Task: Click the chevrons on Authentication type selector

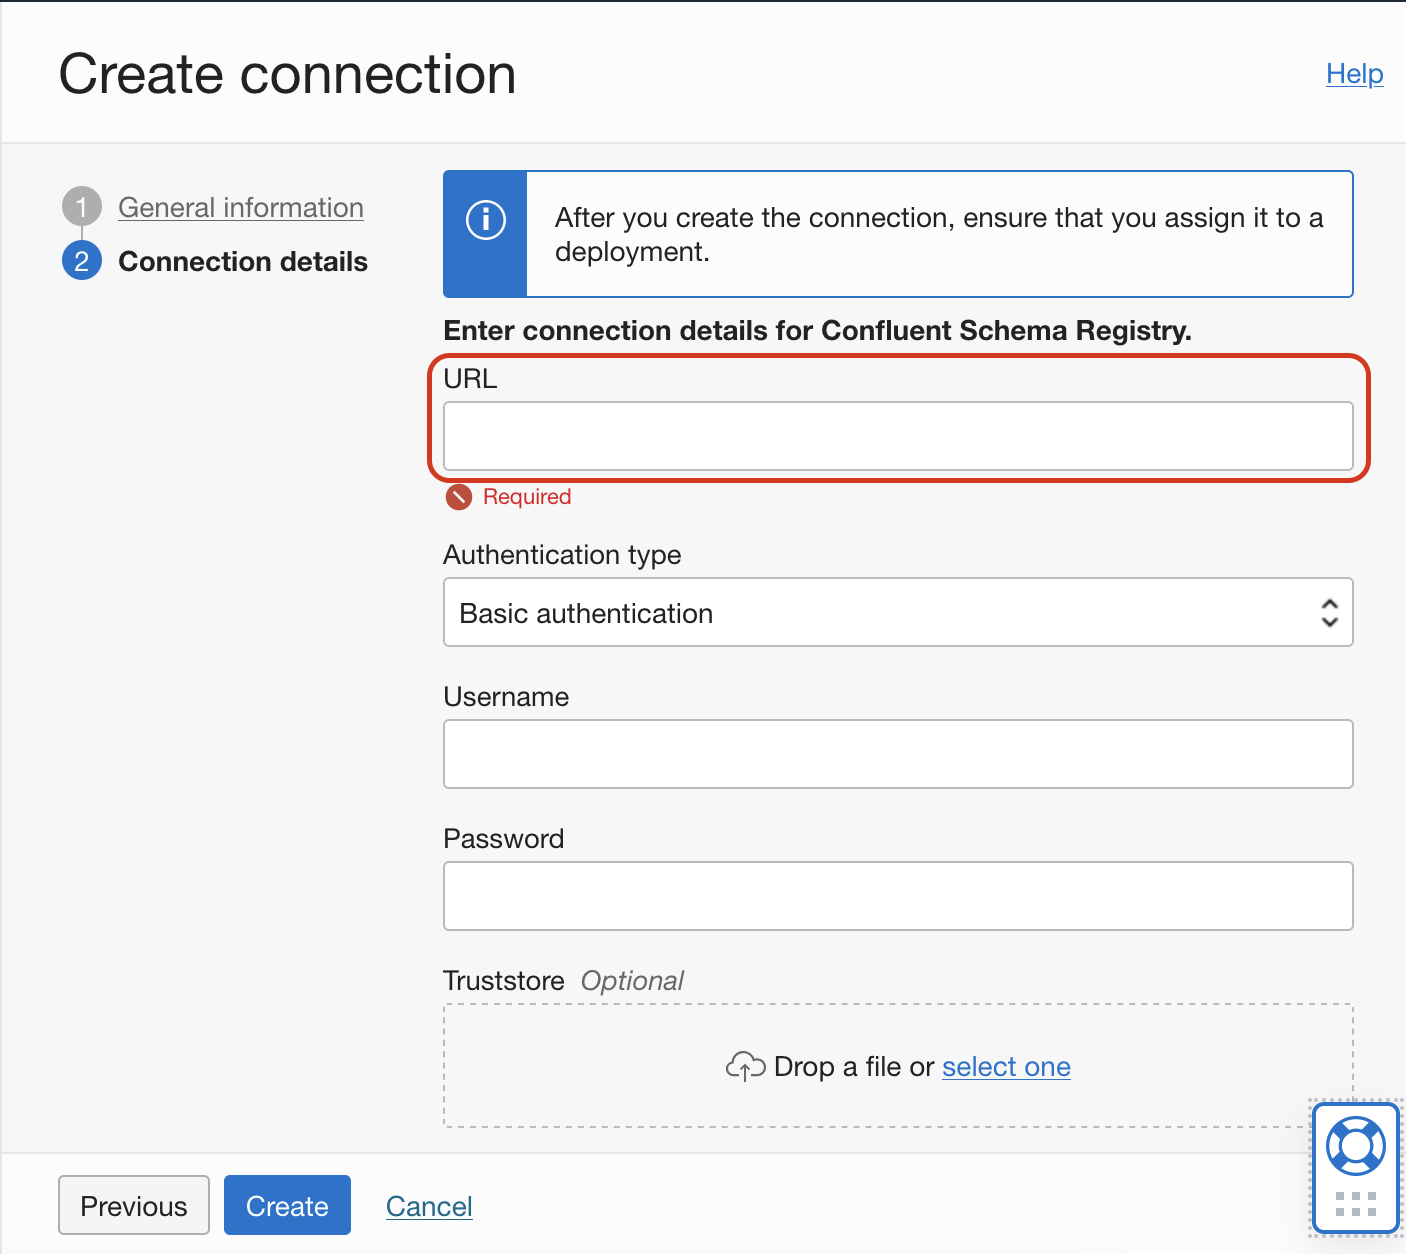Action: coord(1330,612)
